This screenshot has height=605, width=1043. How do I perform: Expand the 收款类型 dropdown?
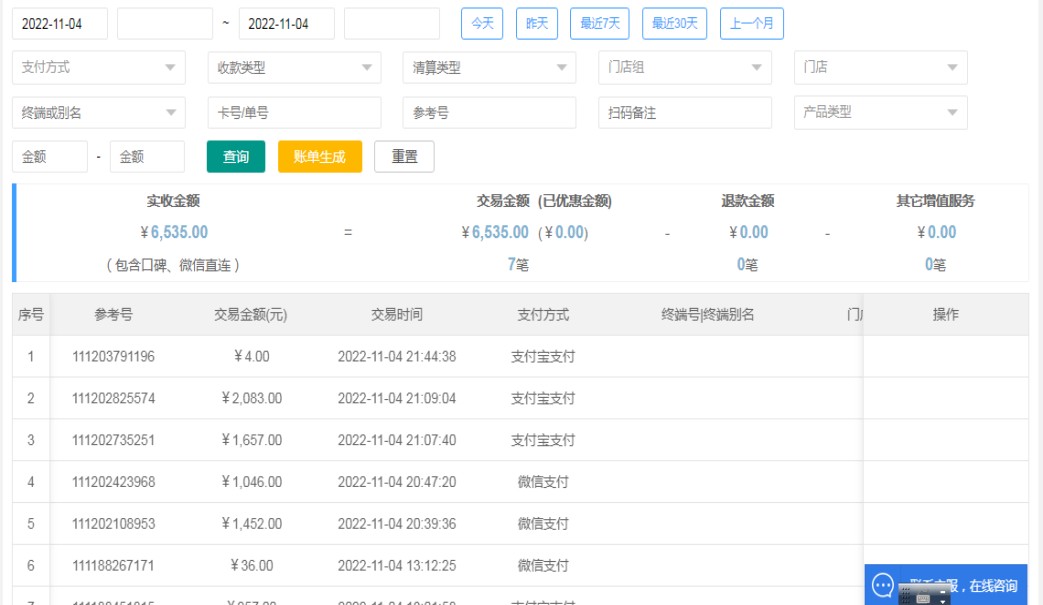294,68
